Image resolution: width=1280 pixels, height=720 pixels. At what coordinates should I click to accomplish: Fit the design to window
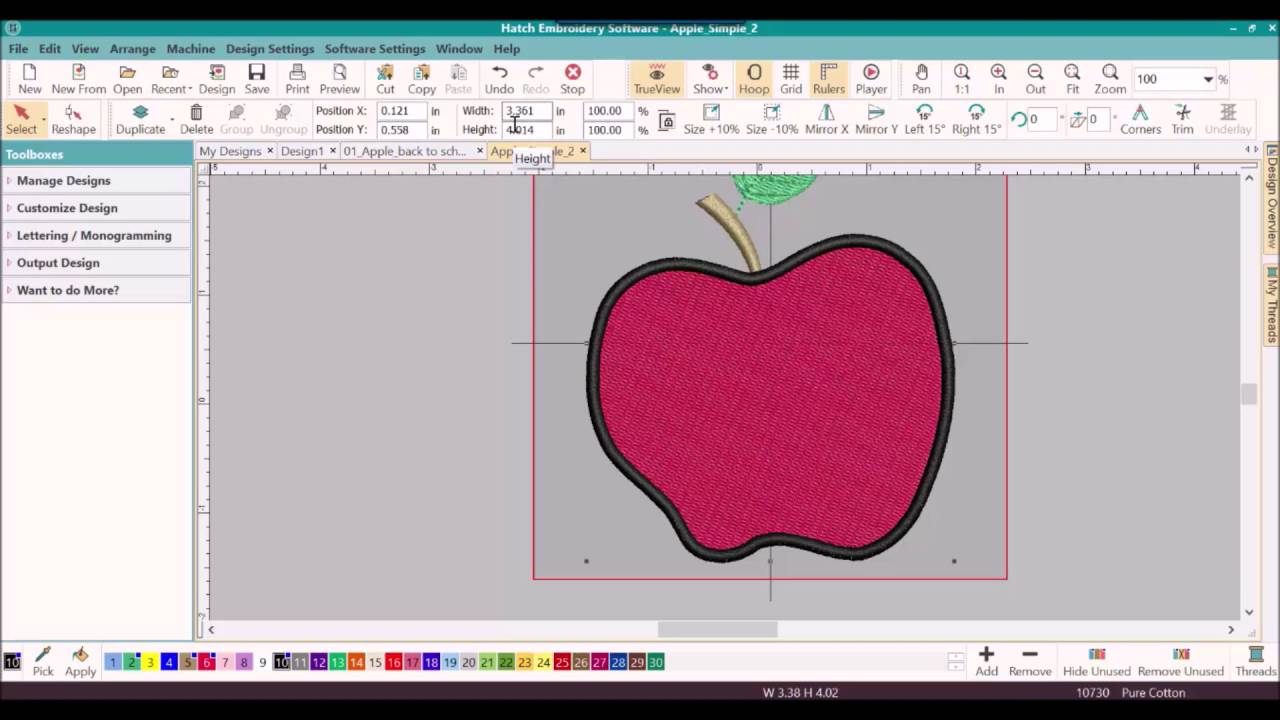click(1072, 79)
